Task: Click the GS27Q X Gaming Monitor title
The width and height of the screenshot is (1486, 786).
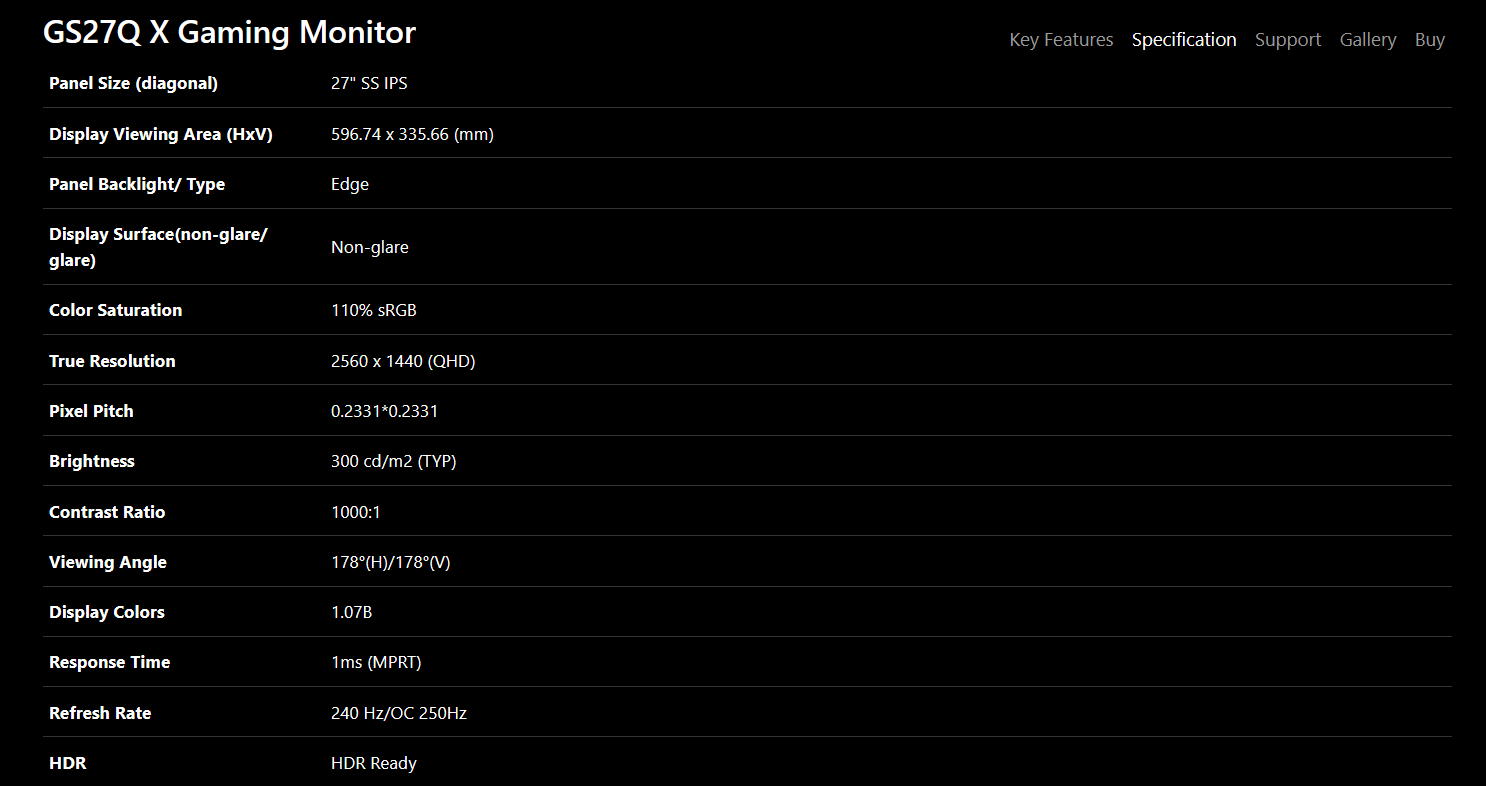Action: pos(229,33)
